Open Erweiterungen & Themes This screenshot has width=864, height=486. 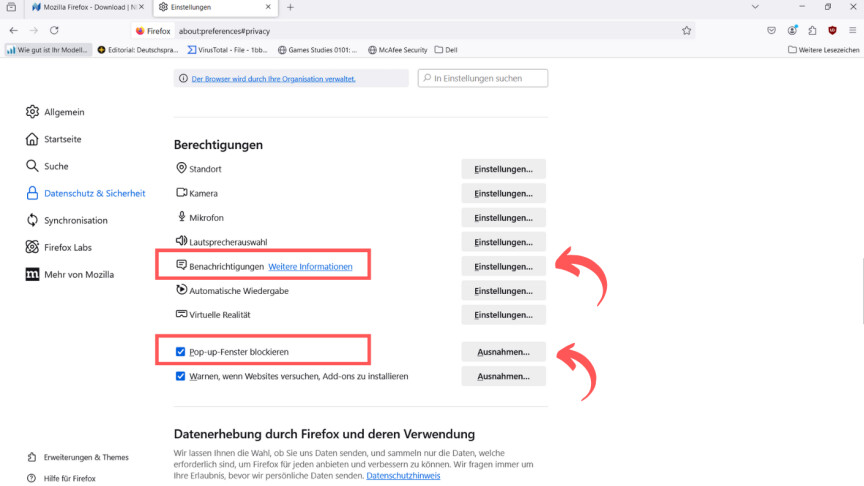point(78,457)
